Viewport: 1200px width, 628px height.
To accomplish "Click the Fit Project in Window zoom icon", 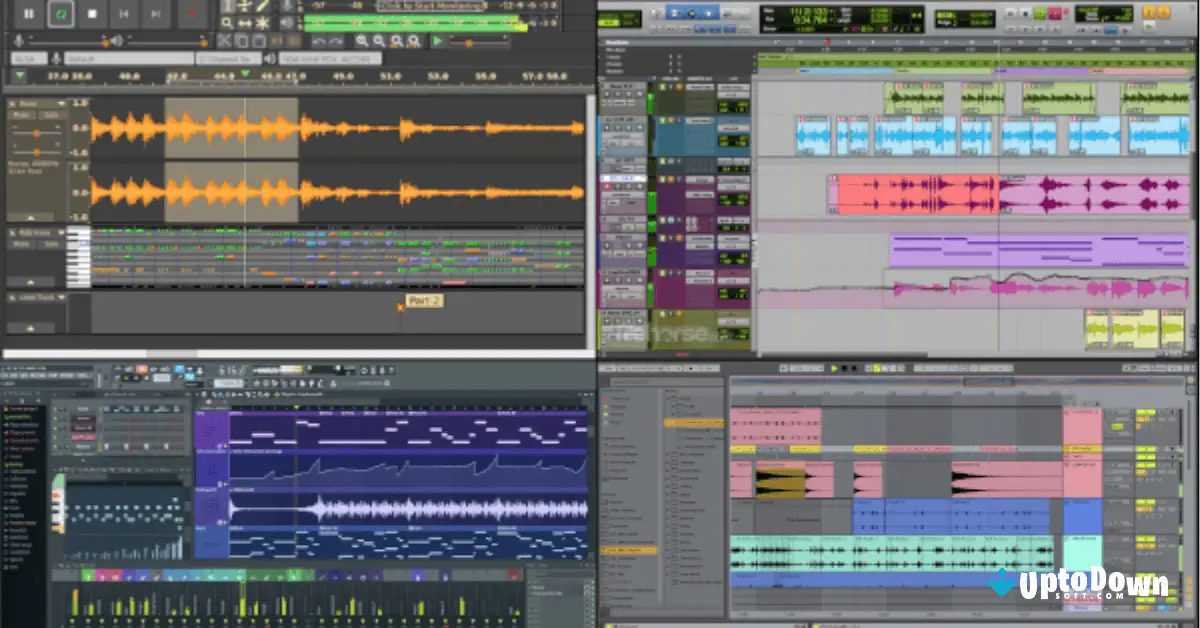I will click(x=413, y=41).
